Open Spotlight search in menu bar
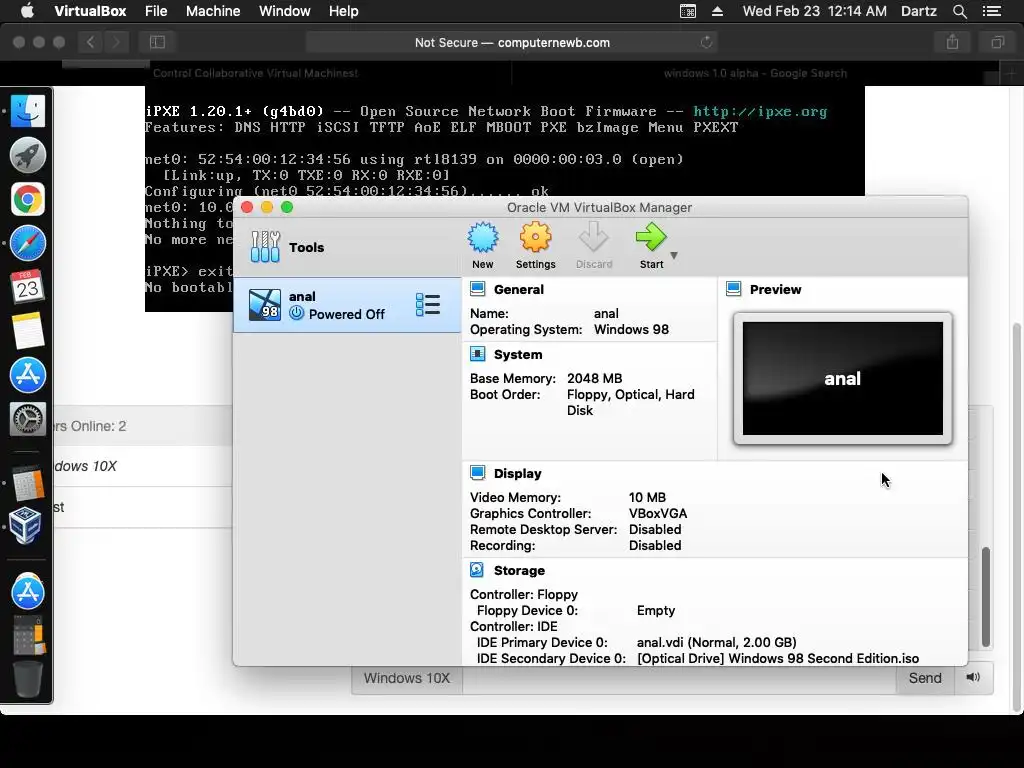This screenshot has width=1024, height=768. (x=959, y=11)
